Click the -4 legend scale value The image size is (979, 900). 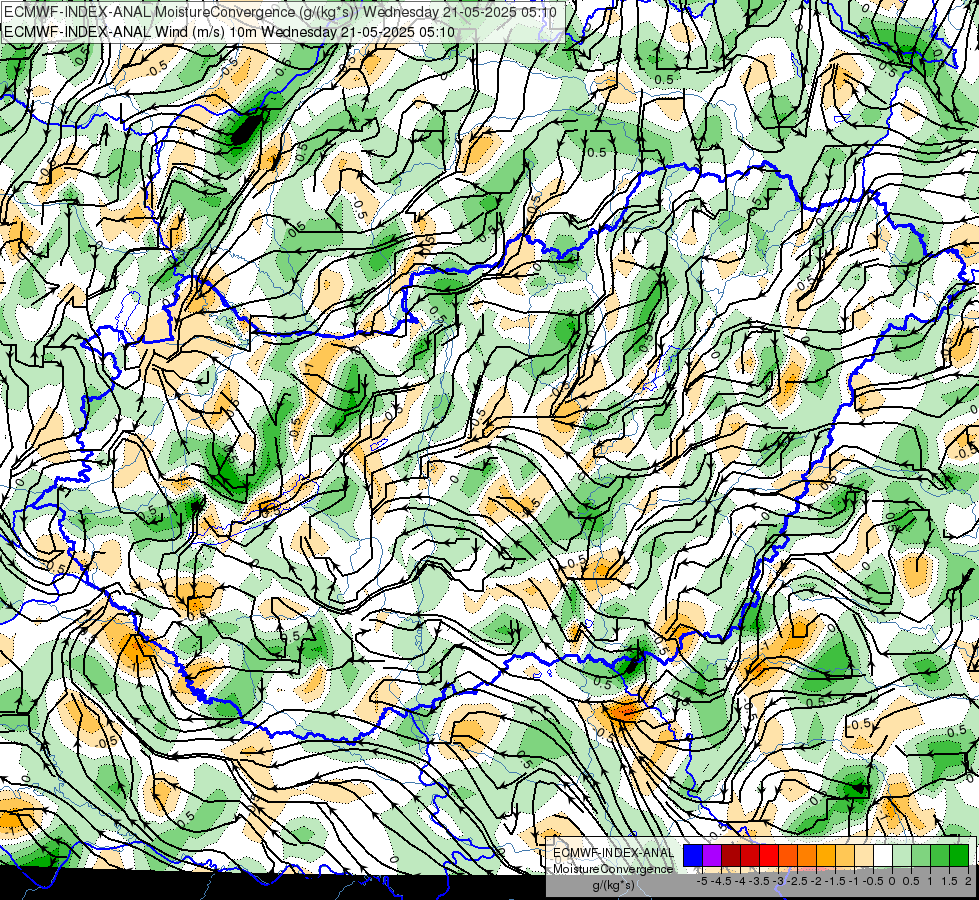741,881
